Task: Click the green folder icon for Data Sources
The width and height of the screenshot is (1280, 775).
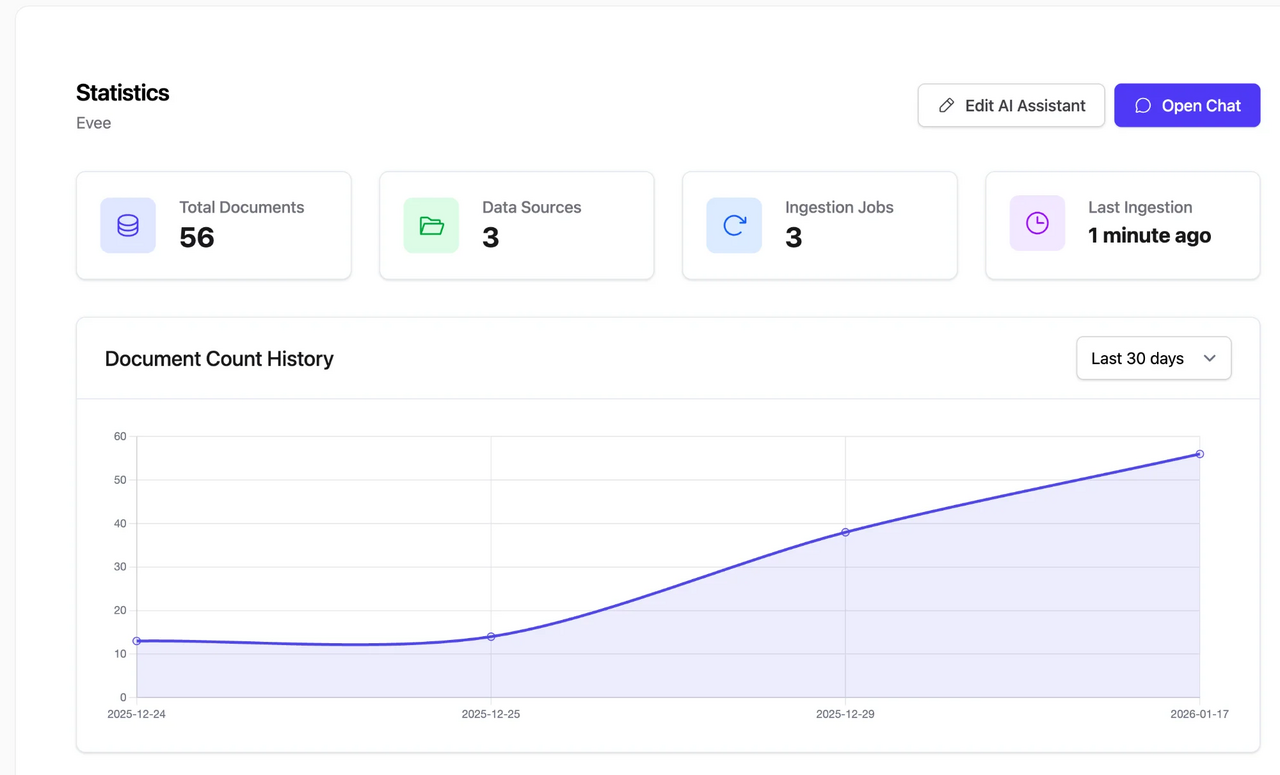Action: click(431, 225)
